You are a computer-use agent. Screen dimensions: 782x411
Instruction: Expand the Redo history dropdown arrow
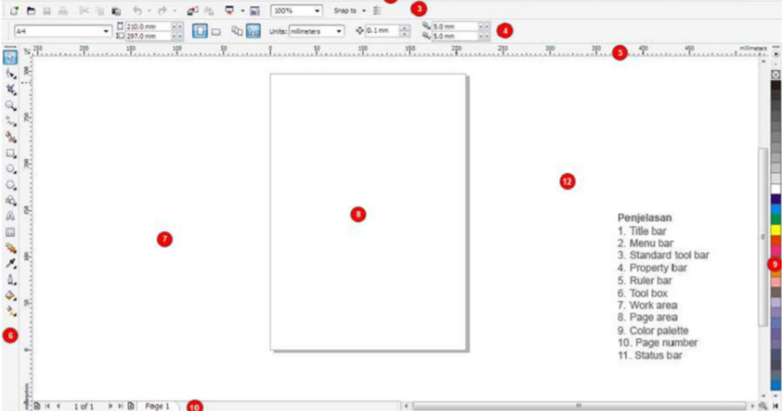click(x=175, y=10)
